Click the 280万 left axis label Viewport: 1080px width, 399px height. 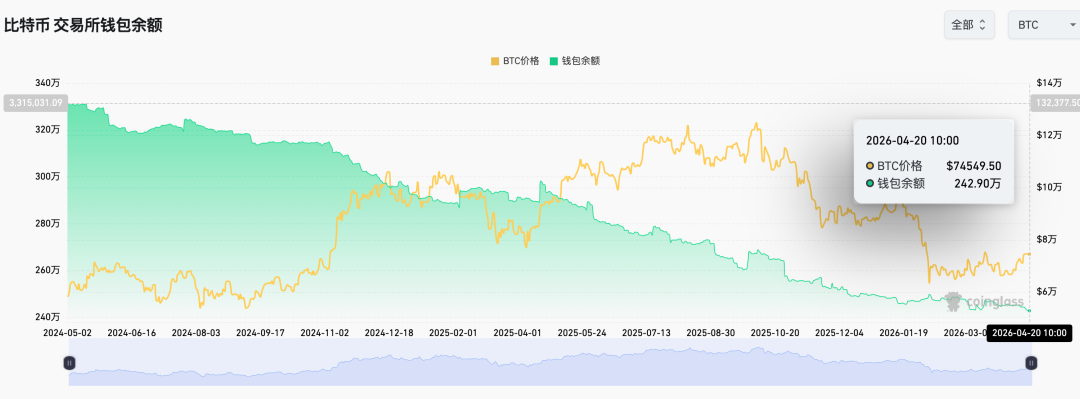point(48,223)
